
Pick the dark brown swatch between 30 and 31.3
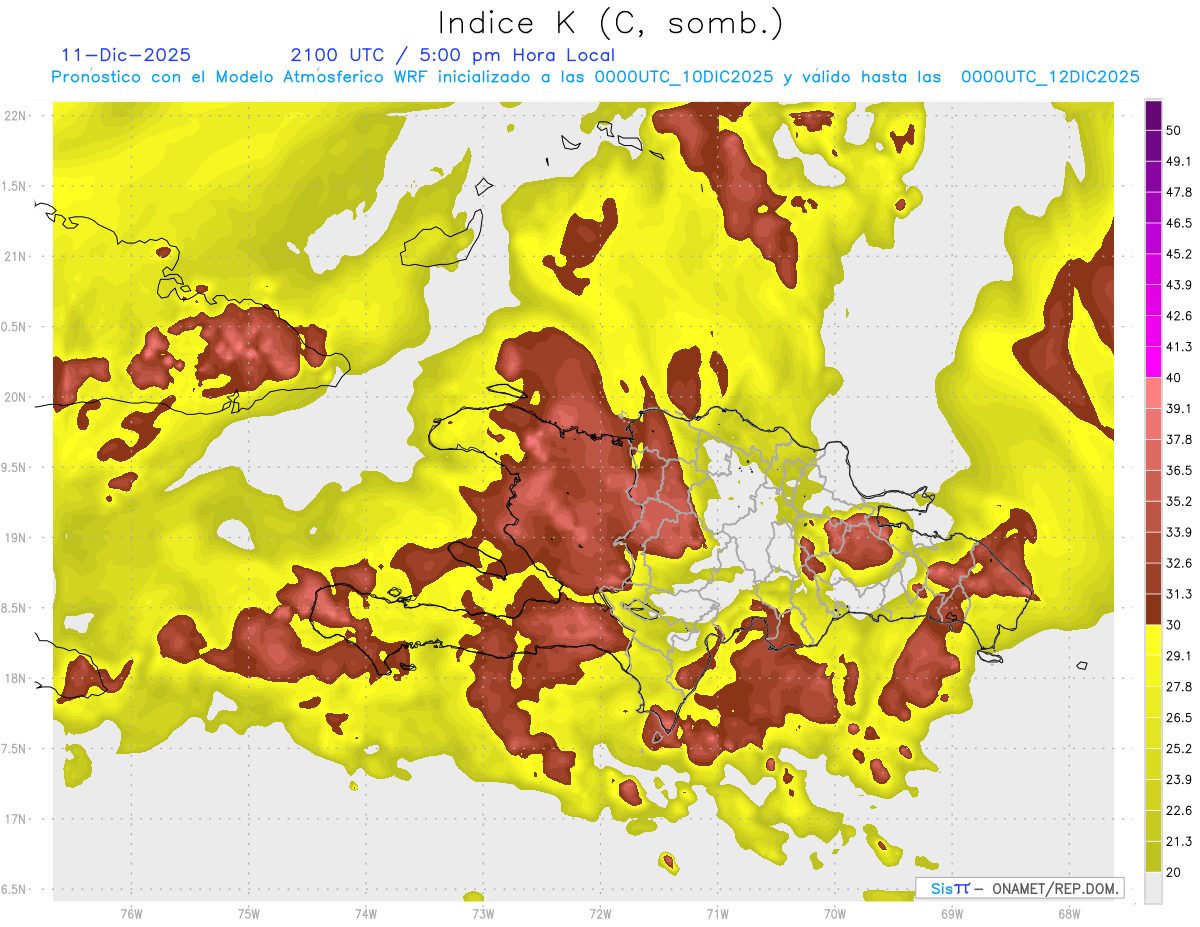click(x=1153, y=610)
